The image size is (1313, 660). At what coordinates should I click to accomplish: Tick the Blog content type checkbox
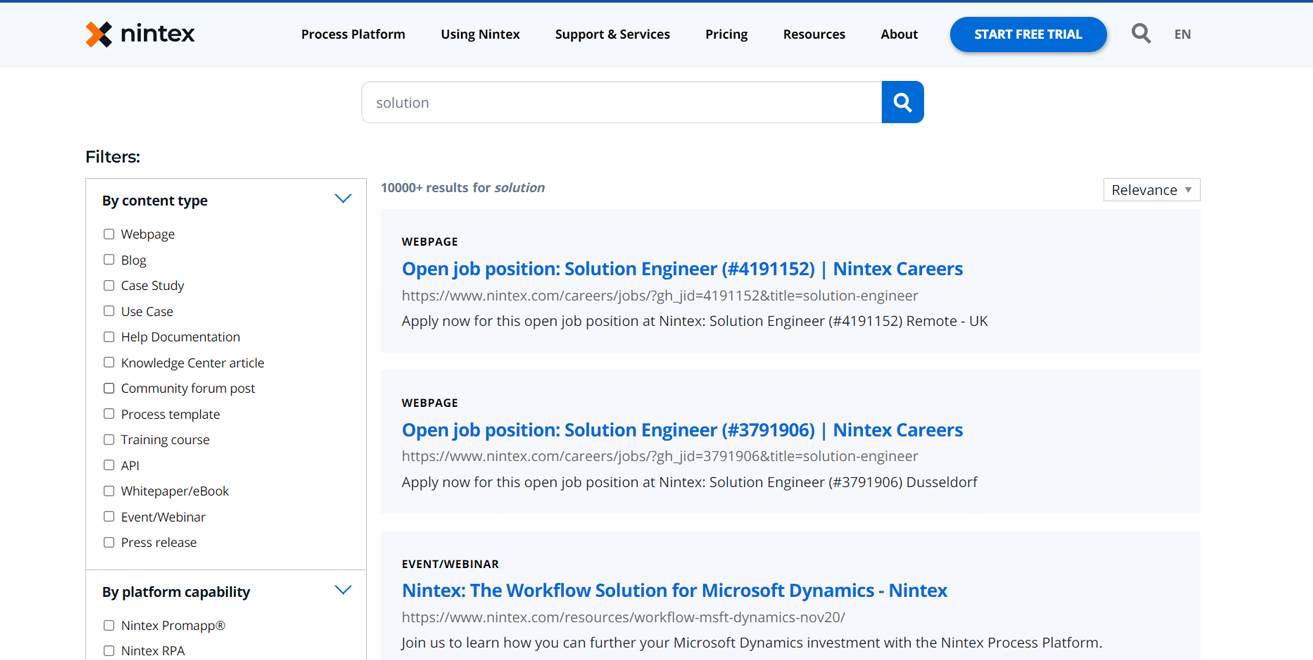pyautogui.click(x=109, y=260)
